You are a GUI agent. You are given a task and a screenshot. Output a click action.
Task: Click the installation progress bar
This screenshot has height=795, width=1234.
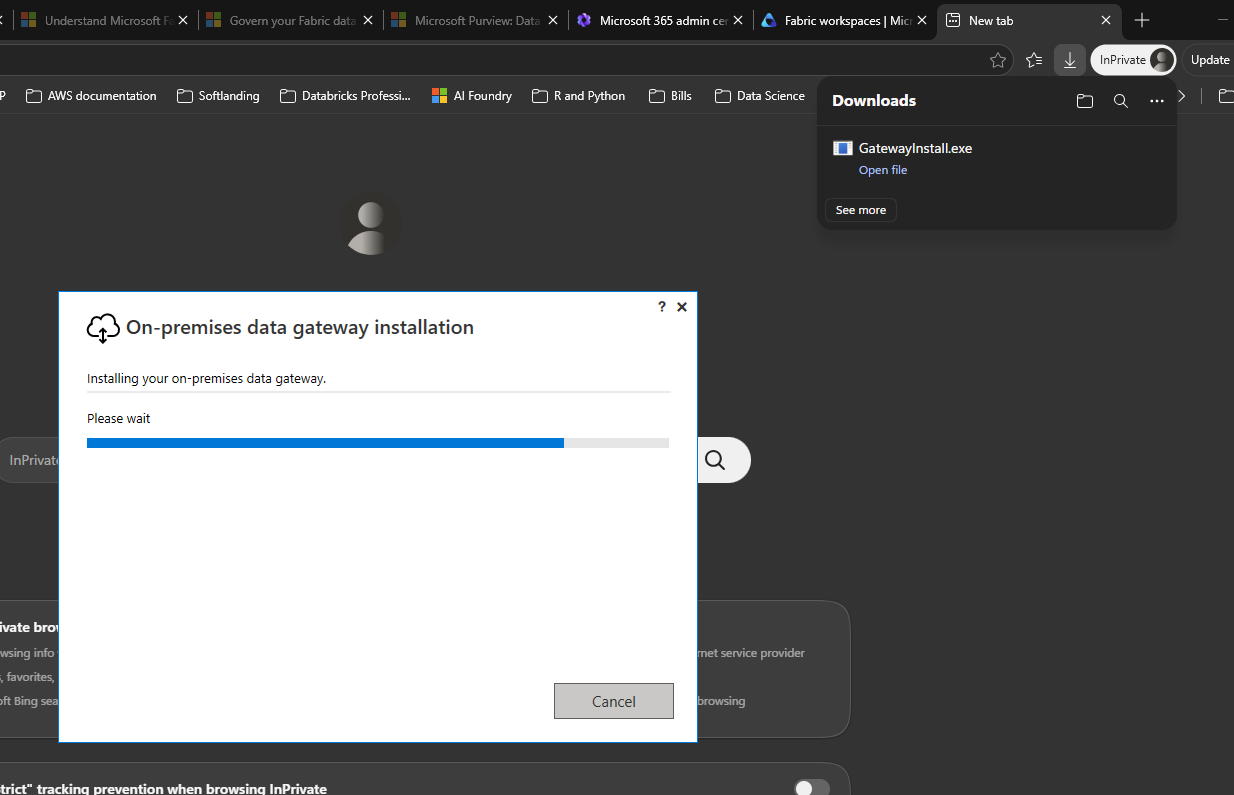tap(378, 443)
